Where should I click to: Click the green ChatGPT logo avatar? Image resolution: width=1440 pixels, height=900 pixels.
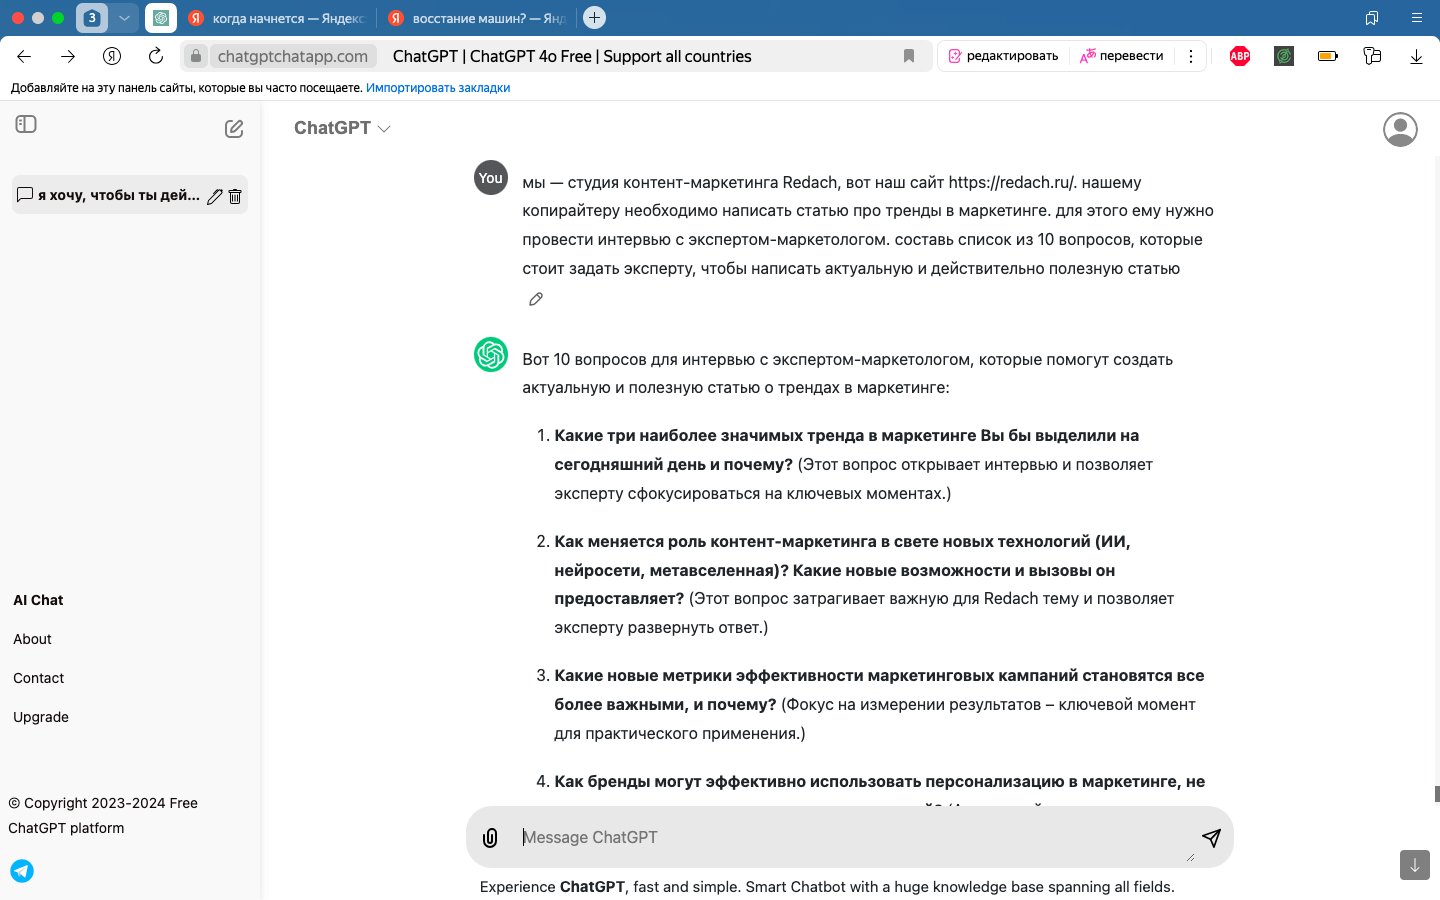coord(491,354)
